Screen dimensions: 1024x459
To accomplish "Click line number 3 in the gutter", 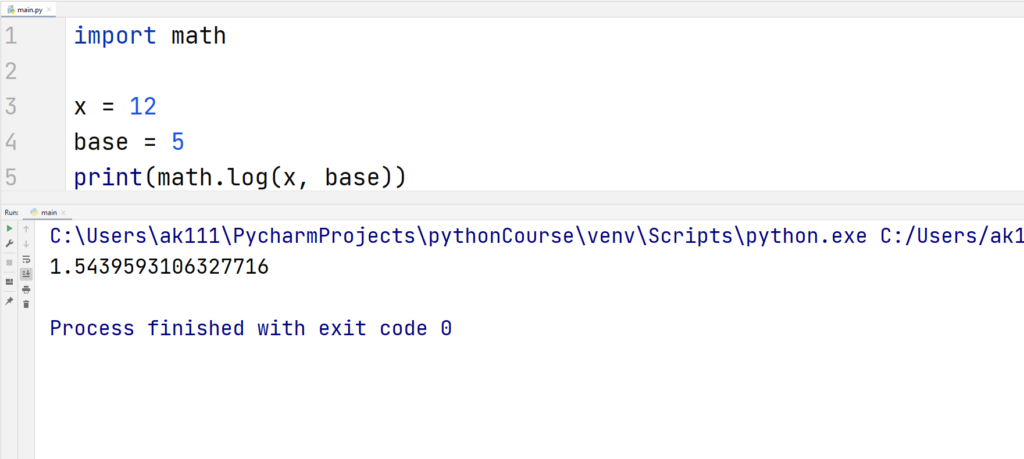I will coord(10,106).
